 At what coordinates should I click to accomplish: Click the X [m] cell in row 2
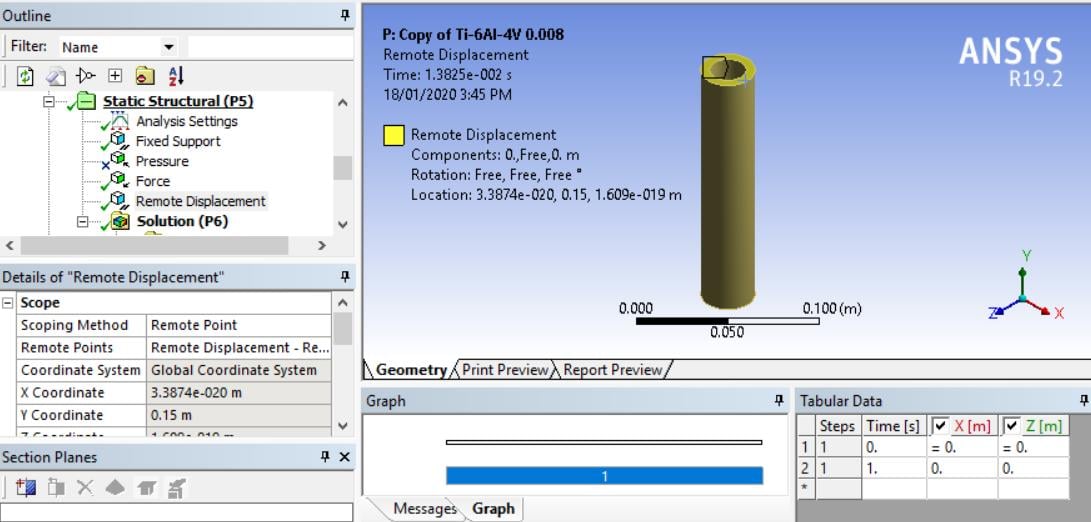[x=962, y=468]
